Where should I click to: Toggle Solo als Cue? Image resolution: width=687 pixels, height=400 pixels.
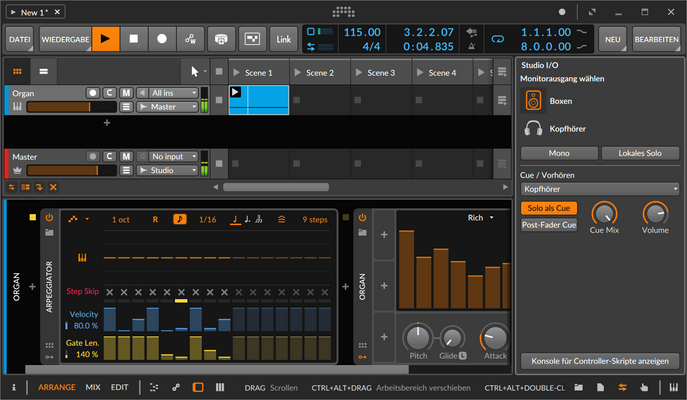click(549, 208)
